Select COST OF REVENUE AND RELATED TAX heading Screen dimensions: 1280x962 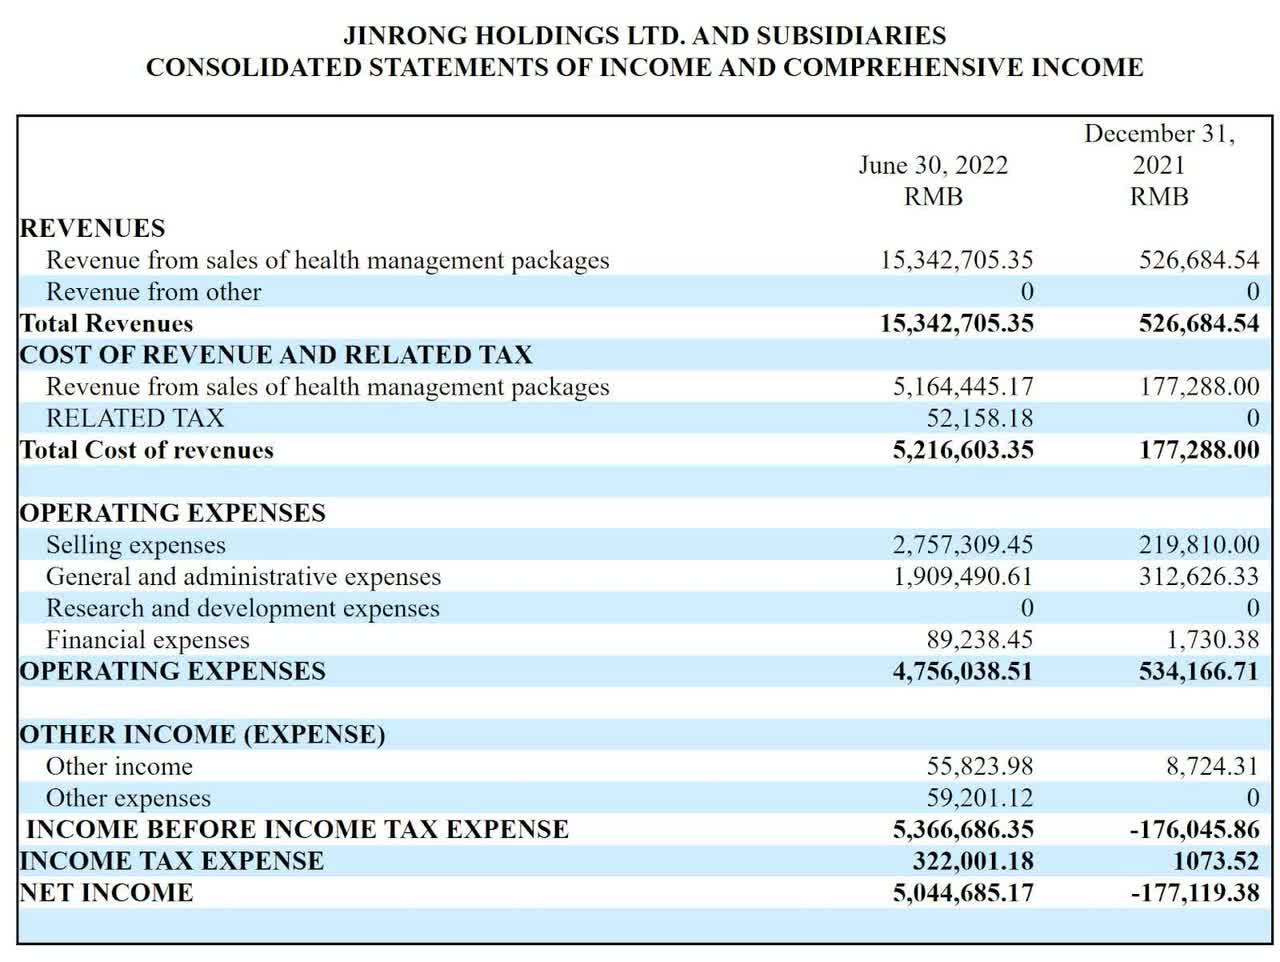click(x=276, y=355)
